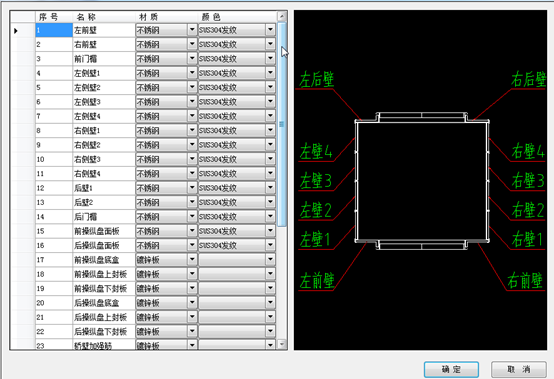
Task: Click the 右前壁 label in diagram
Action: [x=525, y=281]
